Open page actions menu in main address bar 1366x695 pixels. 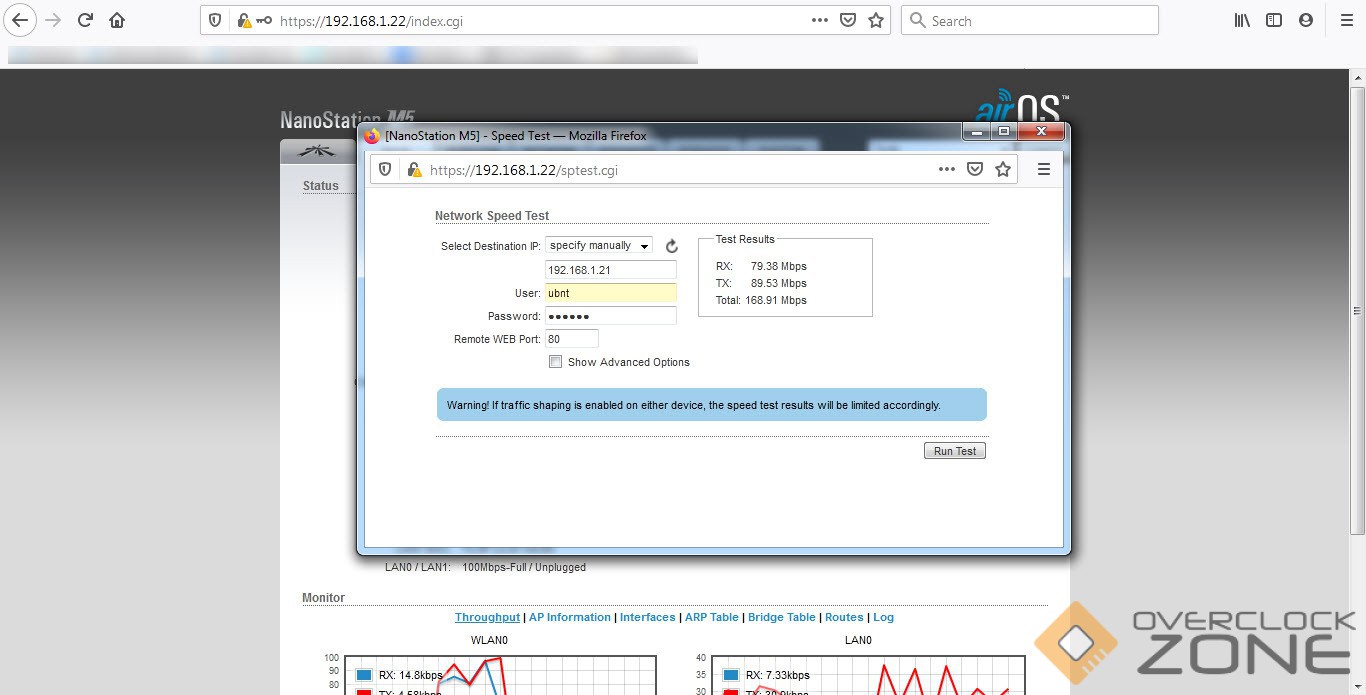click(x=820, y=20)
